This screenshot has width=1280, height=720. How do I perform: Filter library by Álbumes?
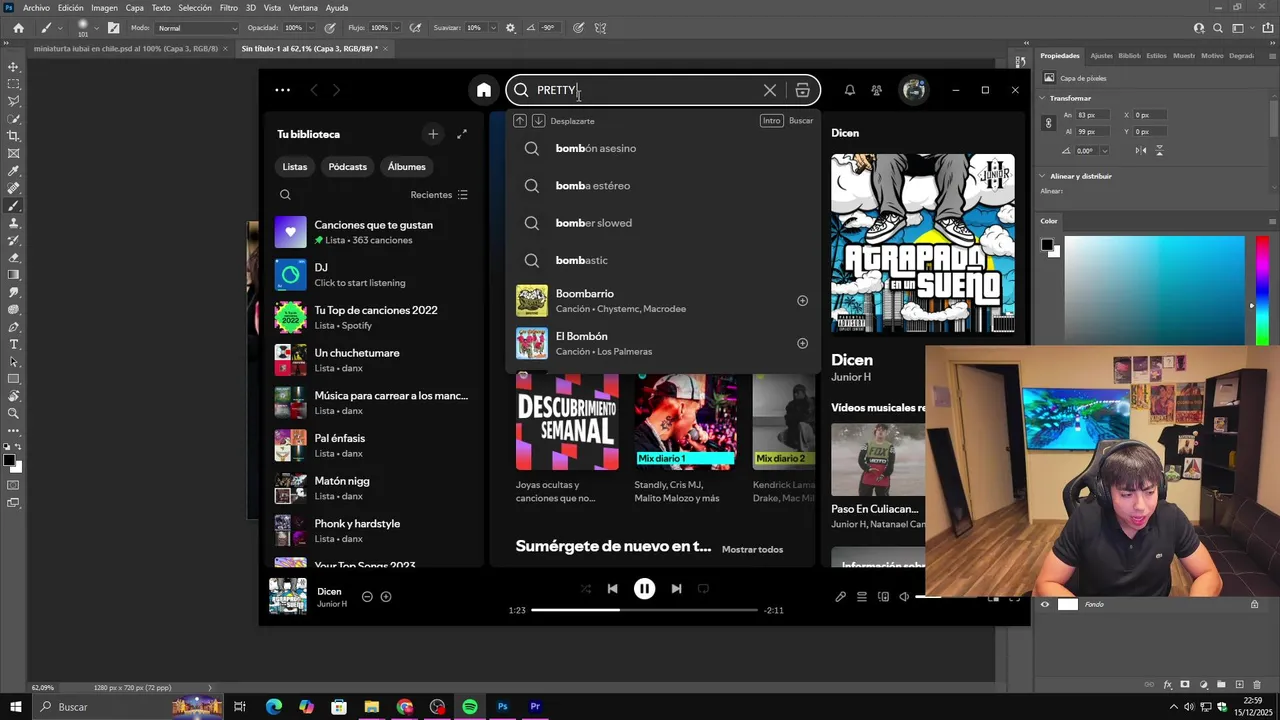pyautogui.click(x=407, y=167)
